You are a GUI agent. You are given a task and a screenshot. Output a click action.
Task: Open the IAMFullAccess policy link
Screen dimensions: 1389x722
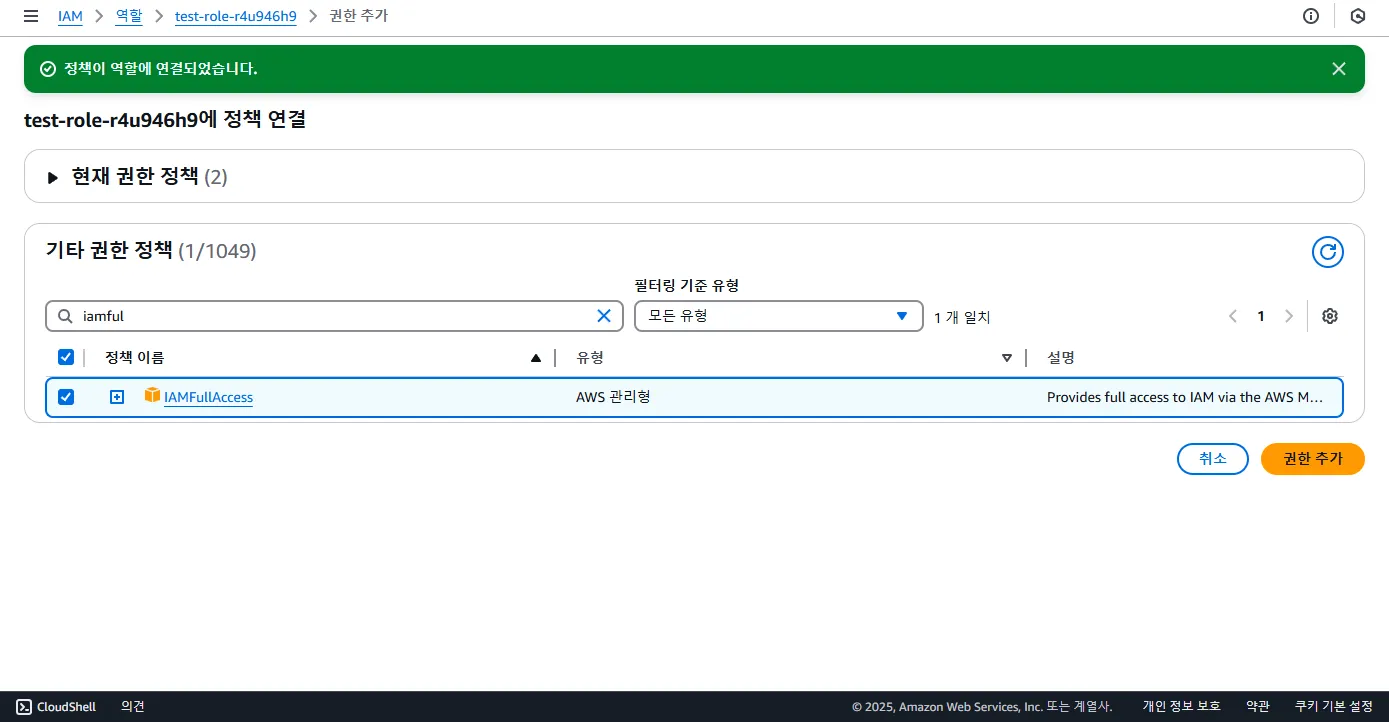208,397
